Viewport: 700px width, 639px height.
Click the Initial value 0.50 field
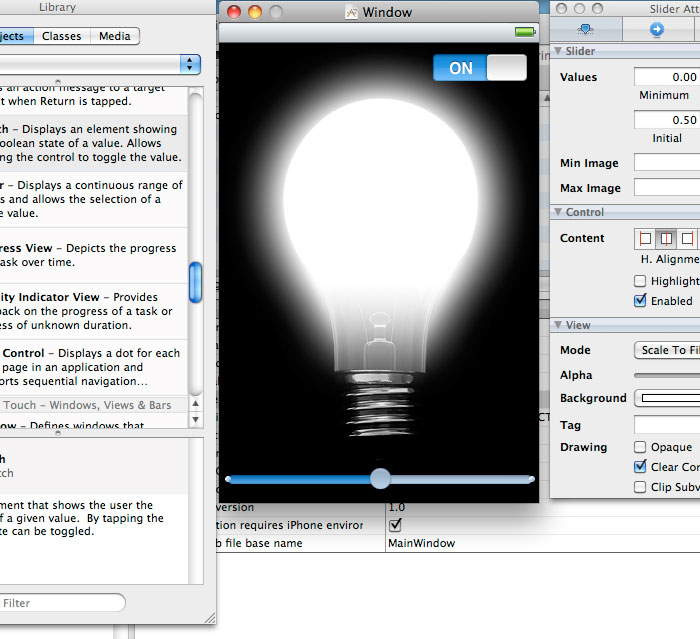pos(667,120)
